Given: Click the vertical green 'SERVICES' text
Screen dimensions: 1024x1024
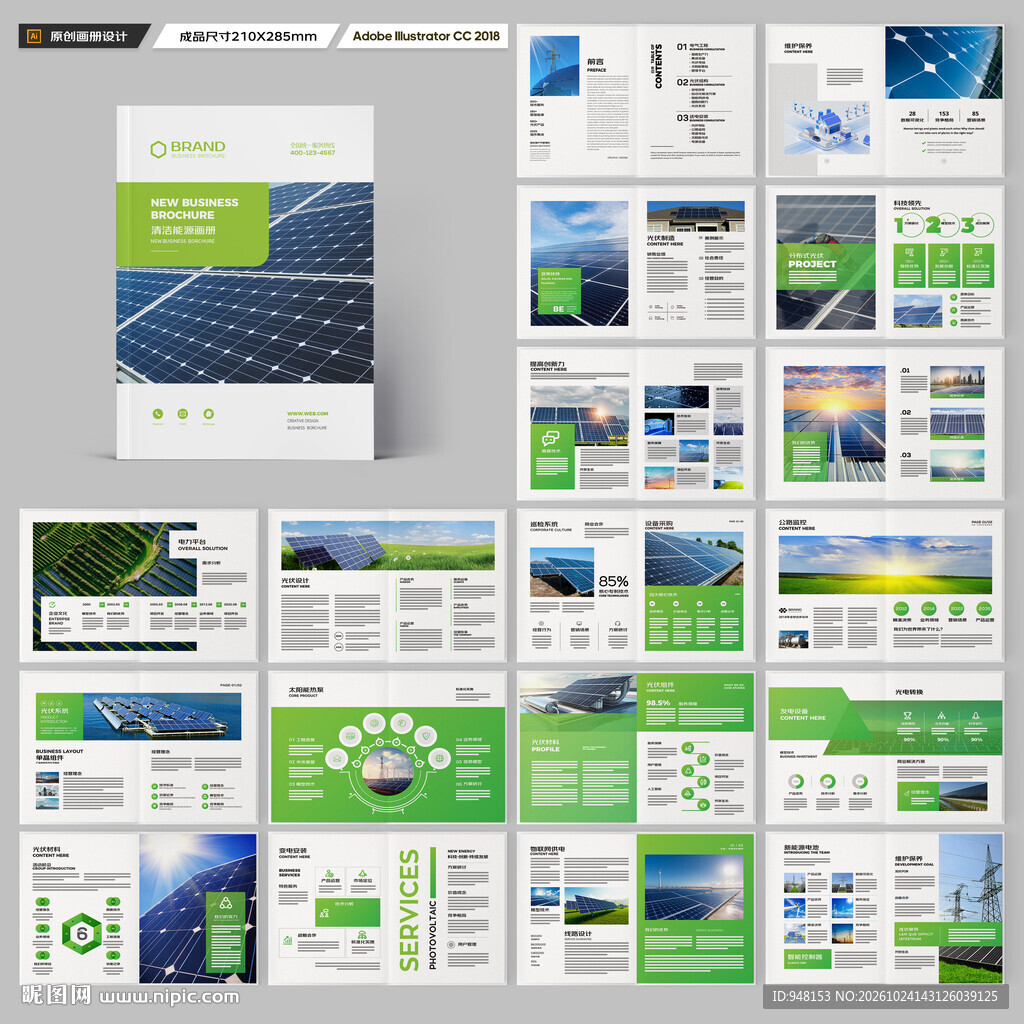Looking at the screenshot, I should click(409, 910).
